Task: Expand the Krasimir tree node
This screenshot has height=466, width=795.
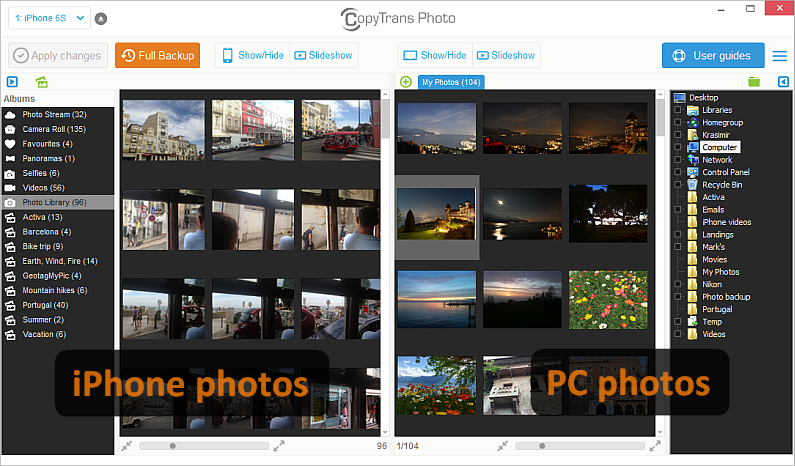Action: pos(678,134)
